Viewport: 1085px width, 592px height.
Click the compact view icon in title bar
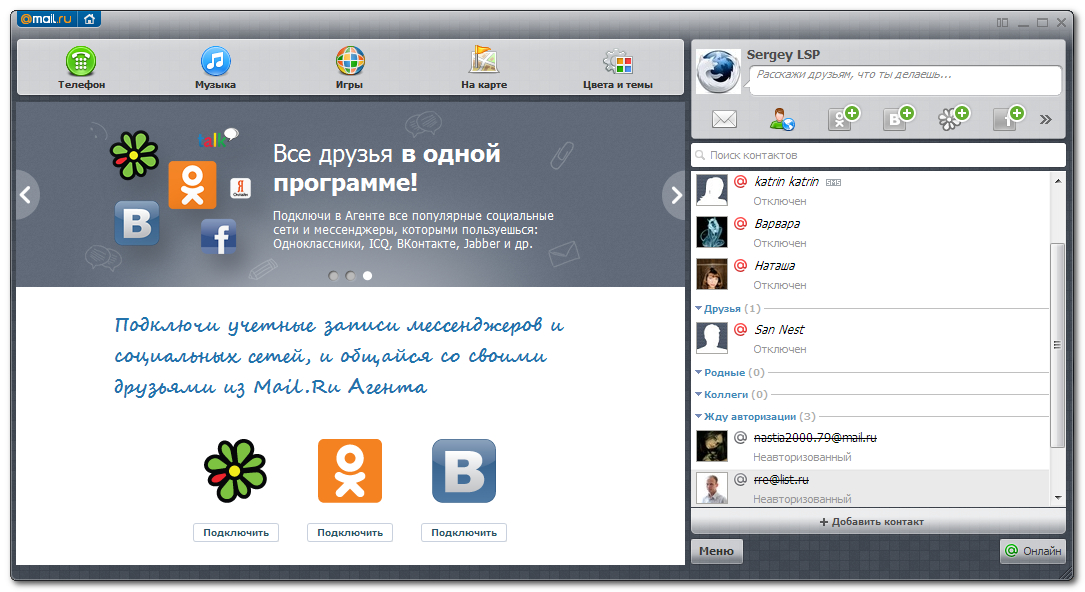point(1002,23)
